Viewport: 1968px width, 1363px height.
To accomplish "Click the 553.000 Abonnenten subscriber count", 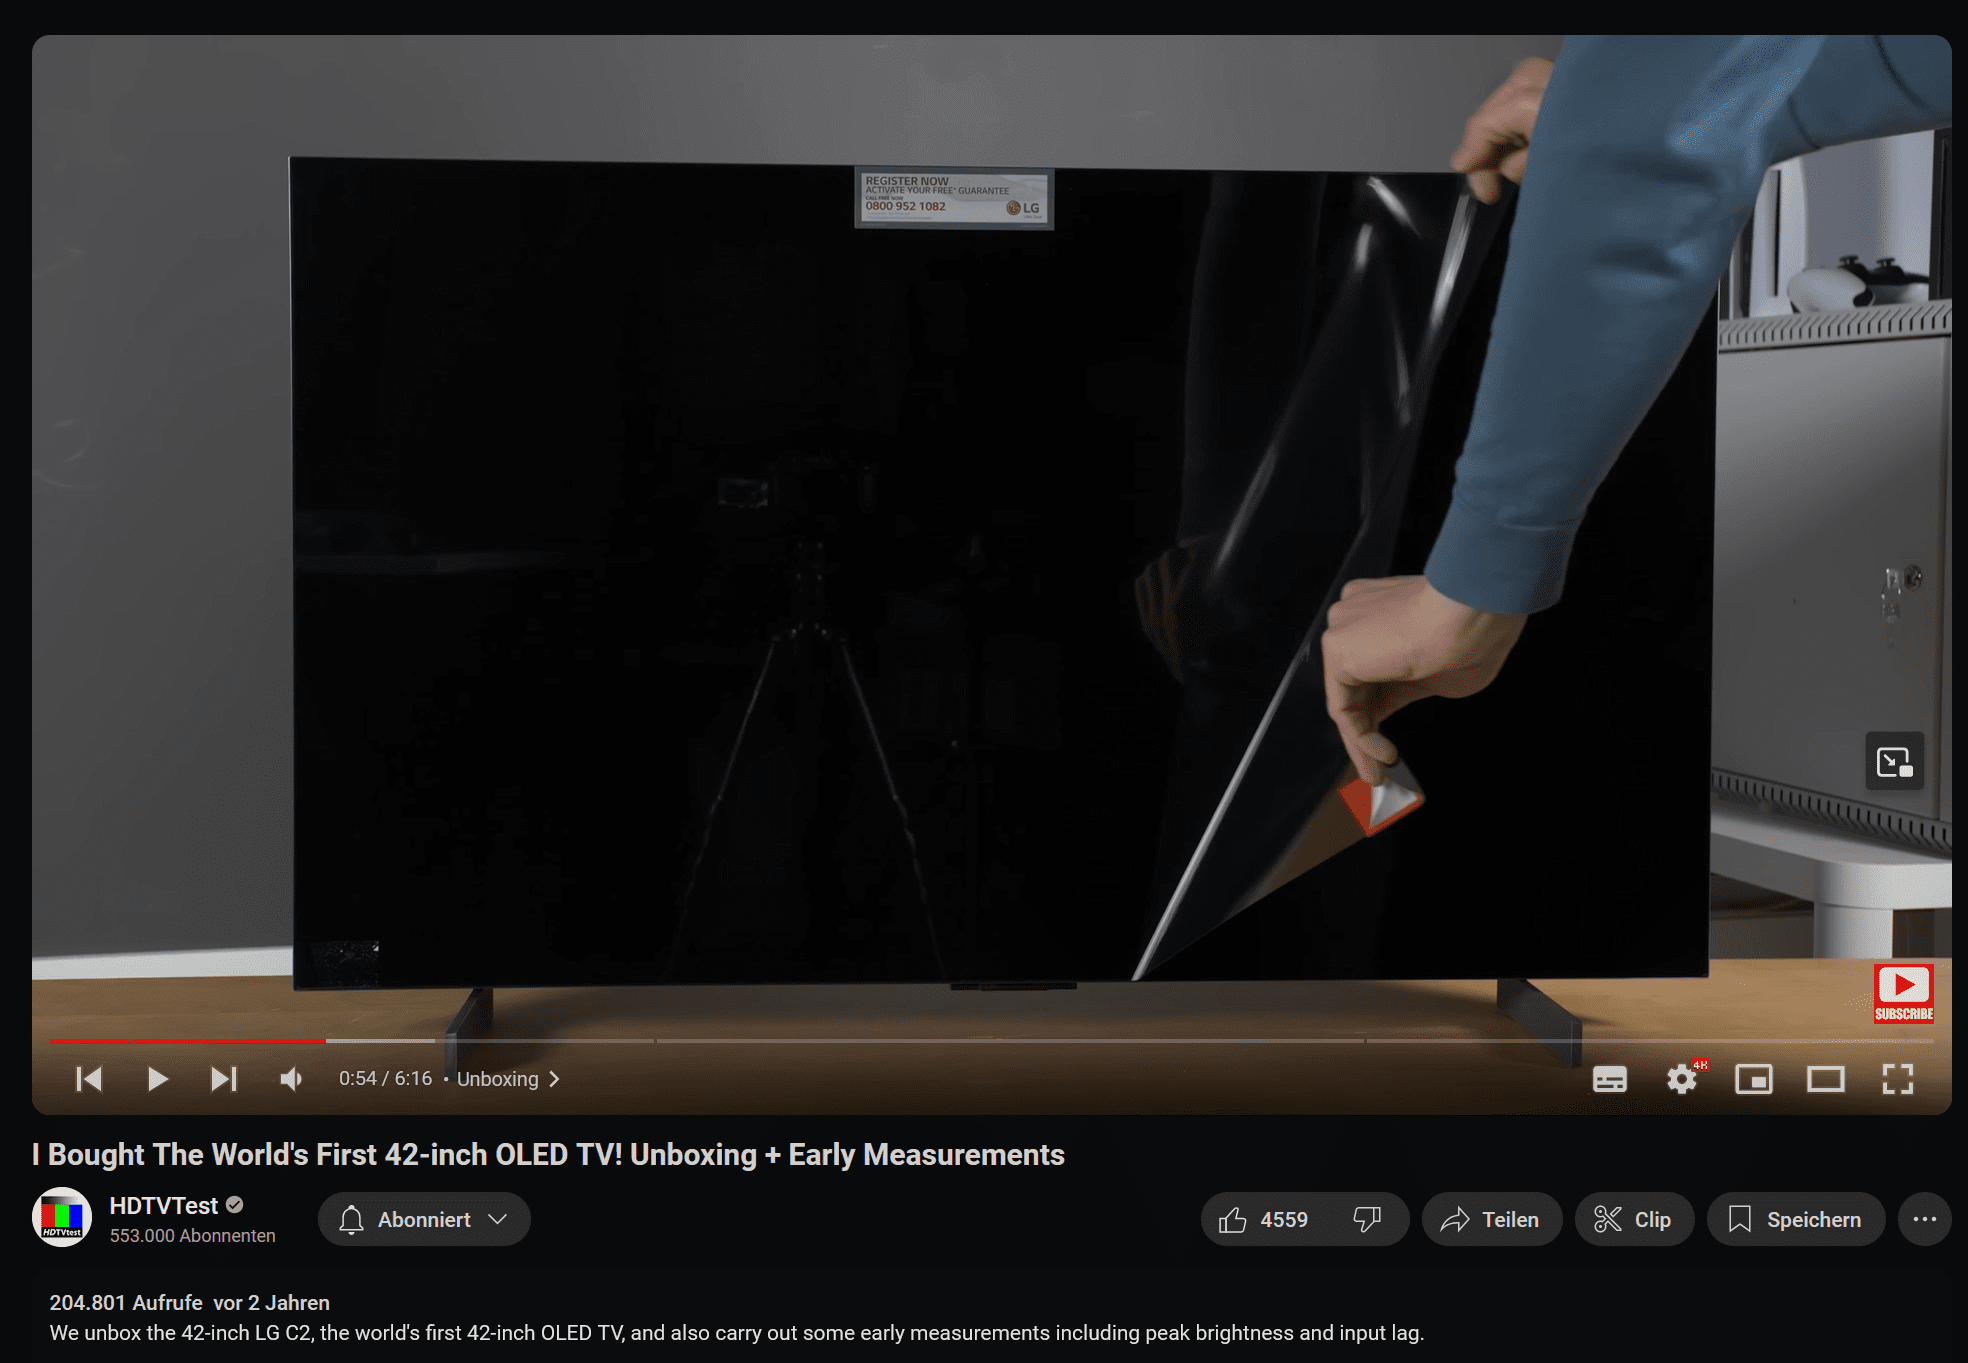I will tap(192, 1236).
